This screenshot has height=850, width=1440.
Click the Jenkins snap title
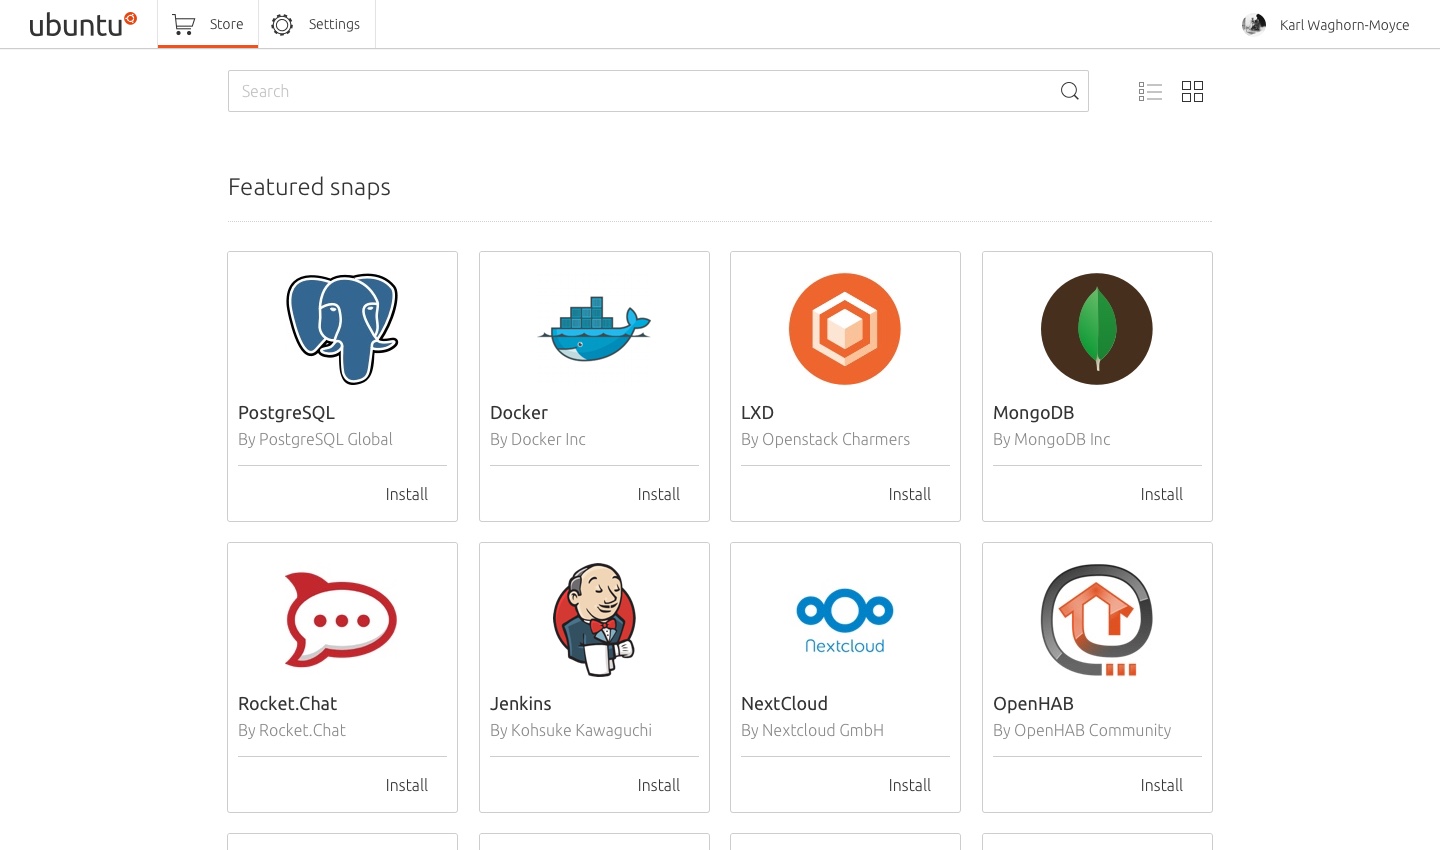point(520,703)
